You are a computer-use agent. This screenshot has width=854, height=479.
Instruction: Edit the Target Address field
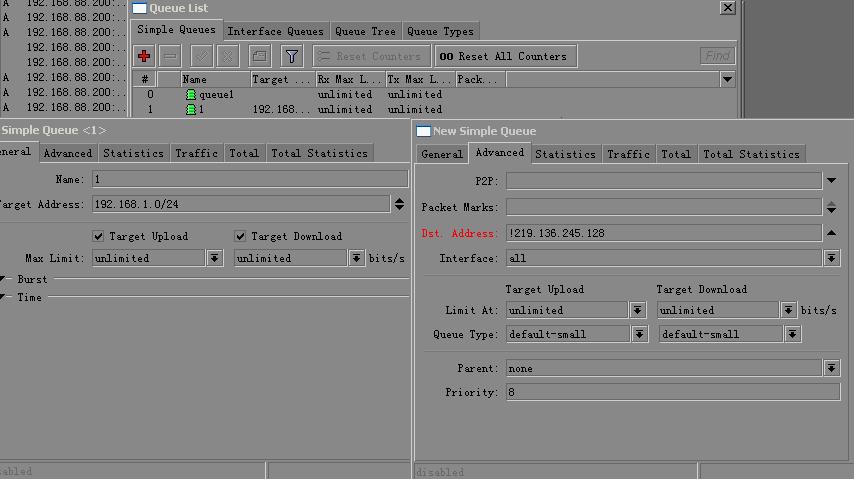(x=241, y=204)
